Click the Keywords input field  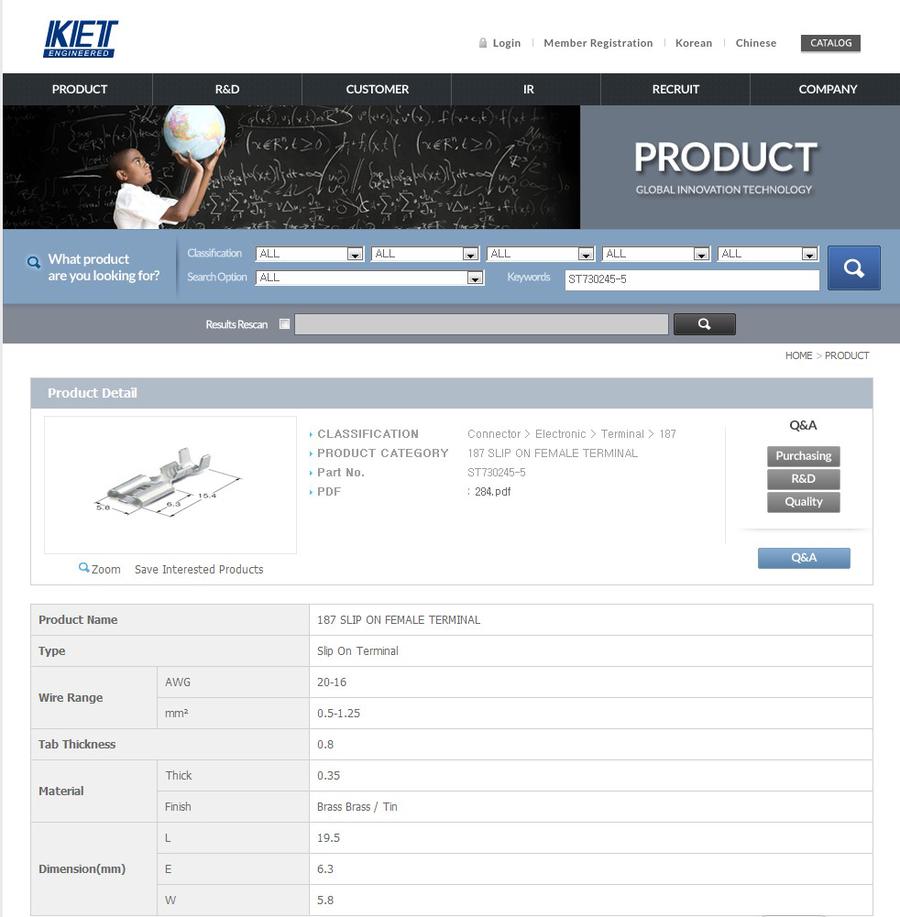point(692,280)
